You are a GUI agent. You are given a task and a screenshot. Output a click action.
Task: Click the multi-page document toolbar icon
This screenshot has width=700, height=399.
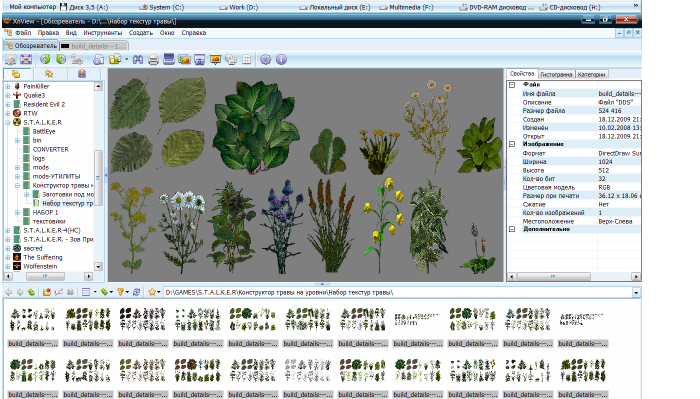(231, 59)
